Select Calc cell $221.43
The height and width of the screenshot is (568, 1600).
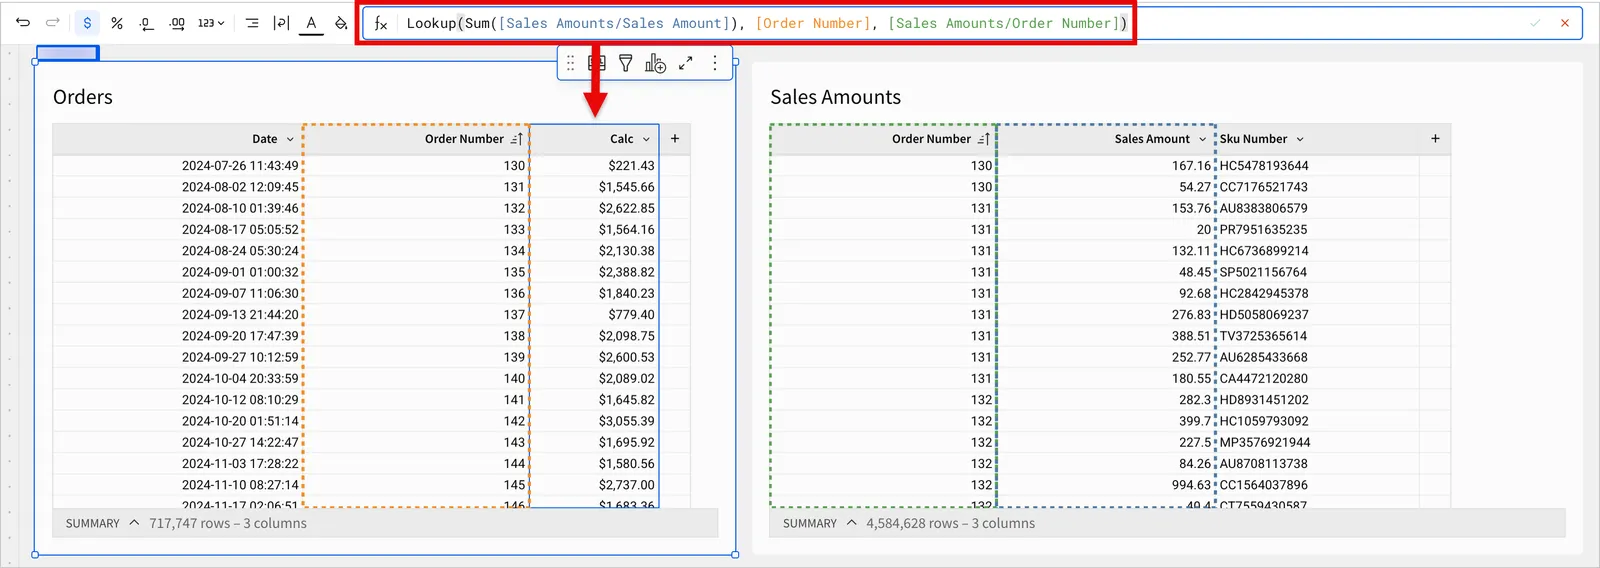[594, 166]
